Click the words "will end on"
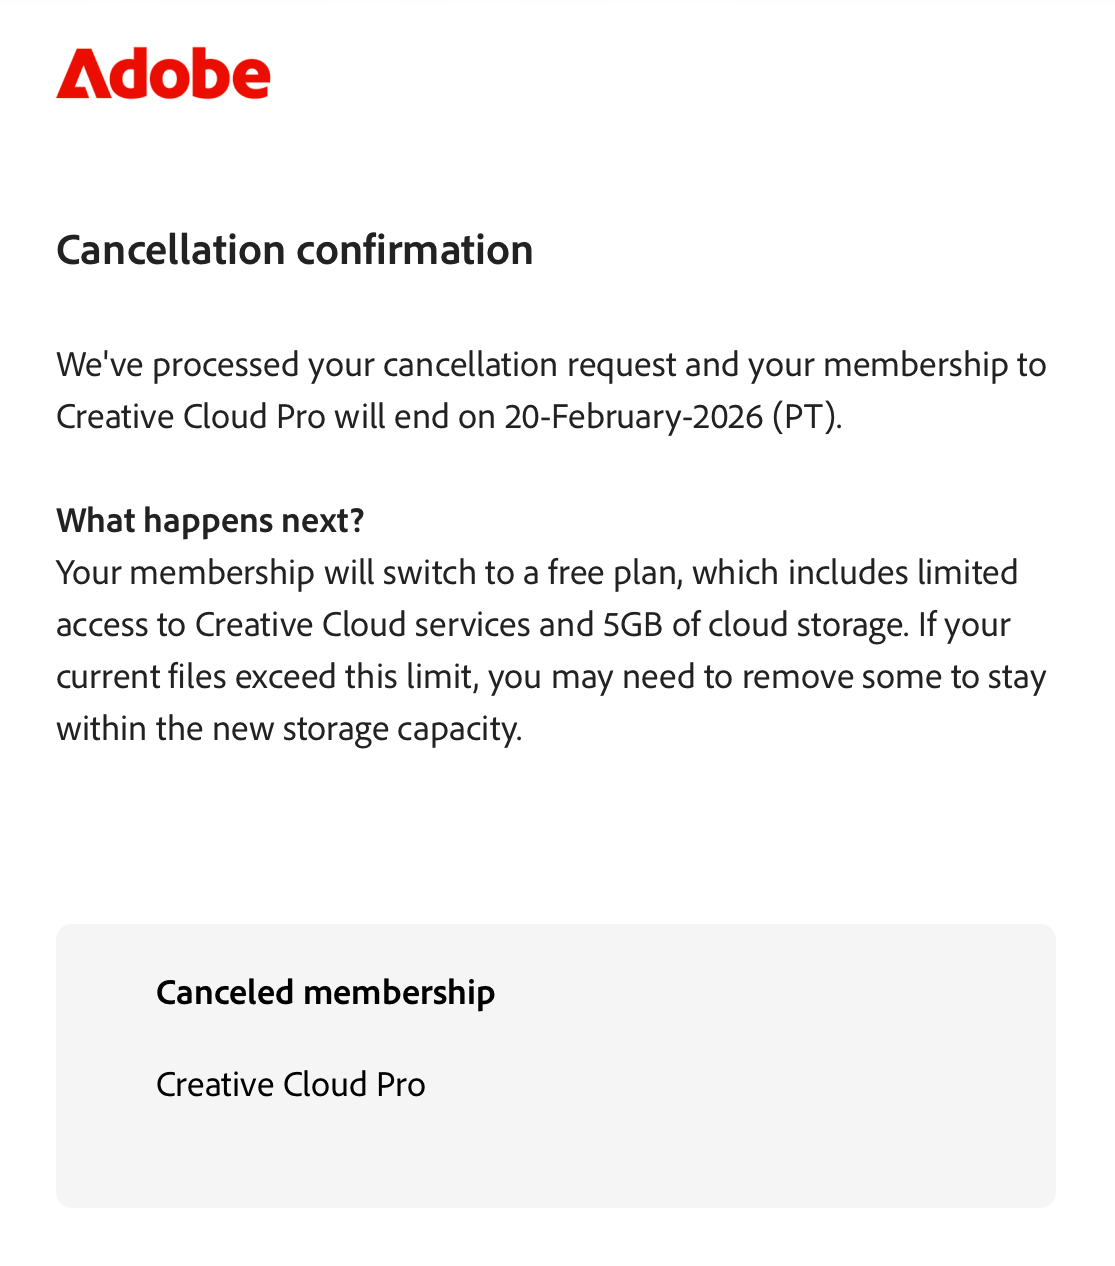 click(x=415, y=417)
